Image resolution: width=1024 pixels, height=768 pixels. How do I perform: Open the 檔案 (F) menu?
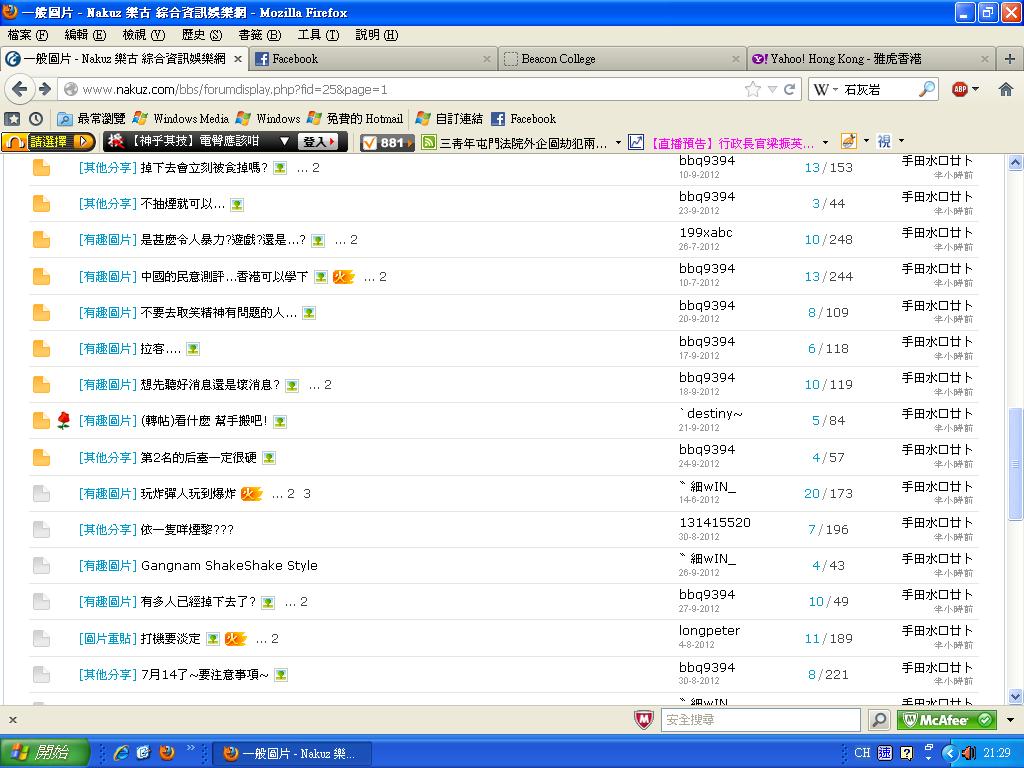click(x=27, y=35)
